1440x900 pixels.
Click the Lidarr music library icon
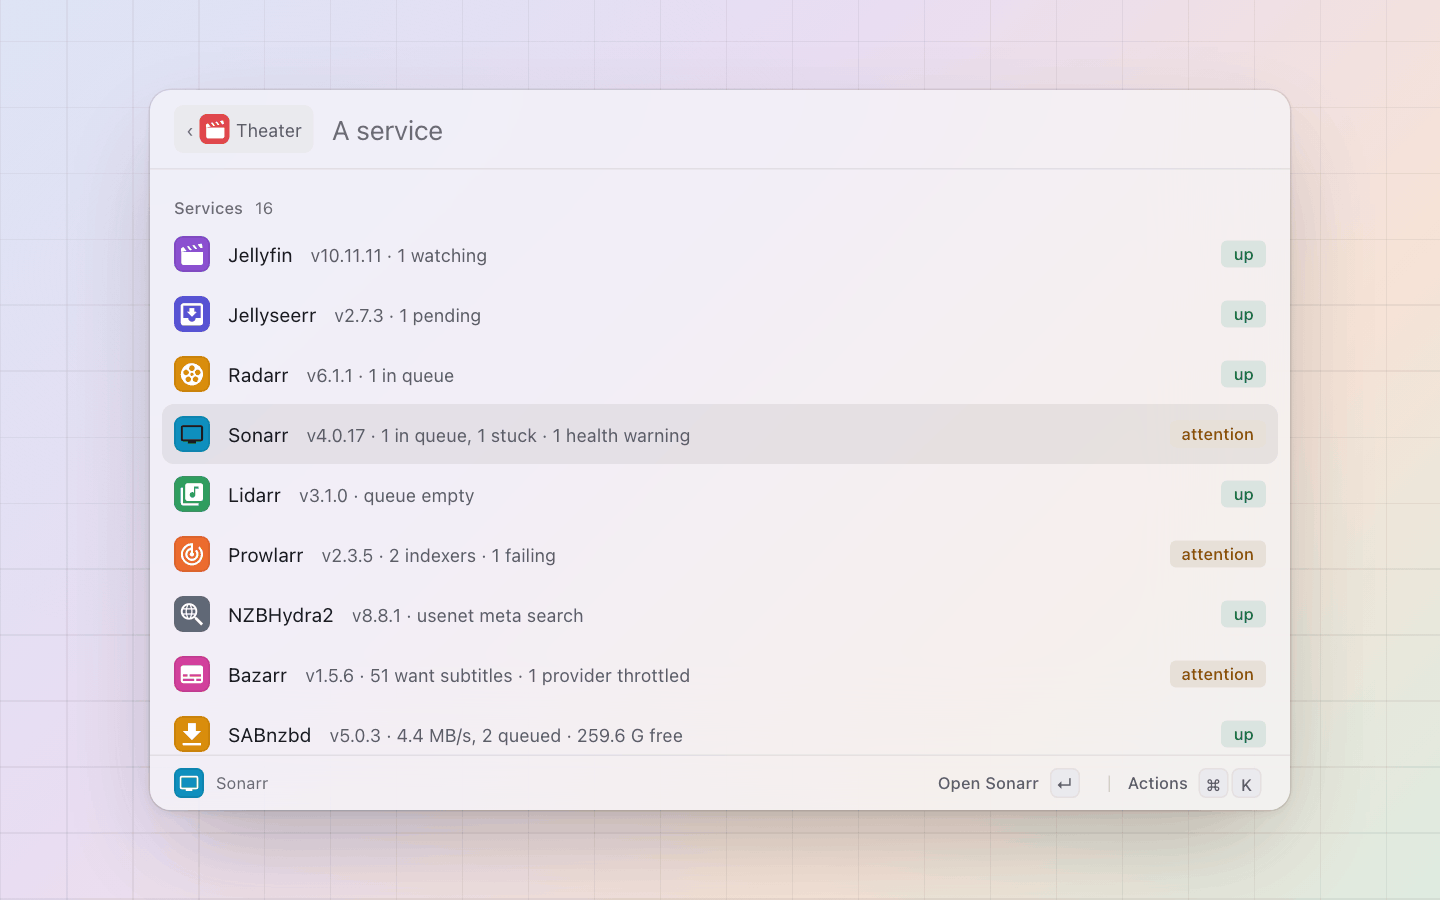tap(192, 494)
